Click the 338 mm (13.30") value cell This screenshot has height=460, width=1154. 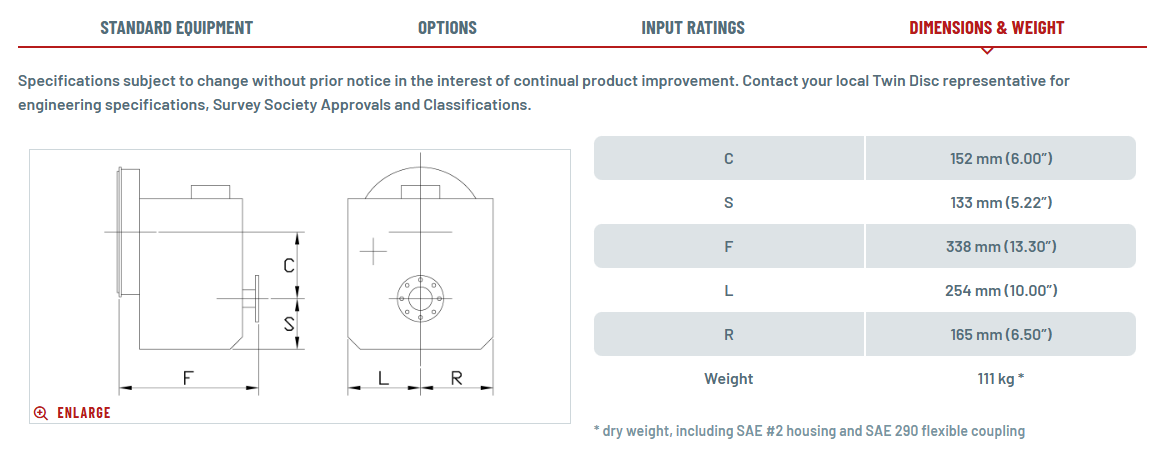pos(1001,246)
